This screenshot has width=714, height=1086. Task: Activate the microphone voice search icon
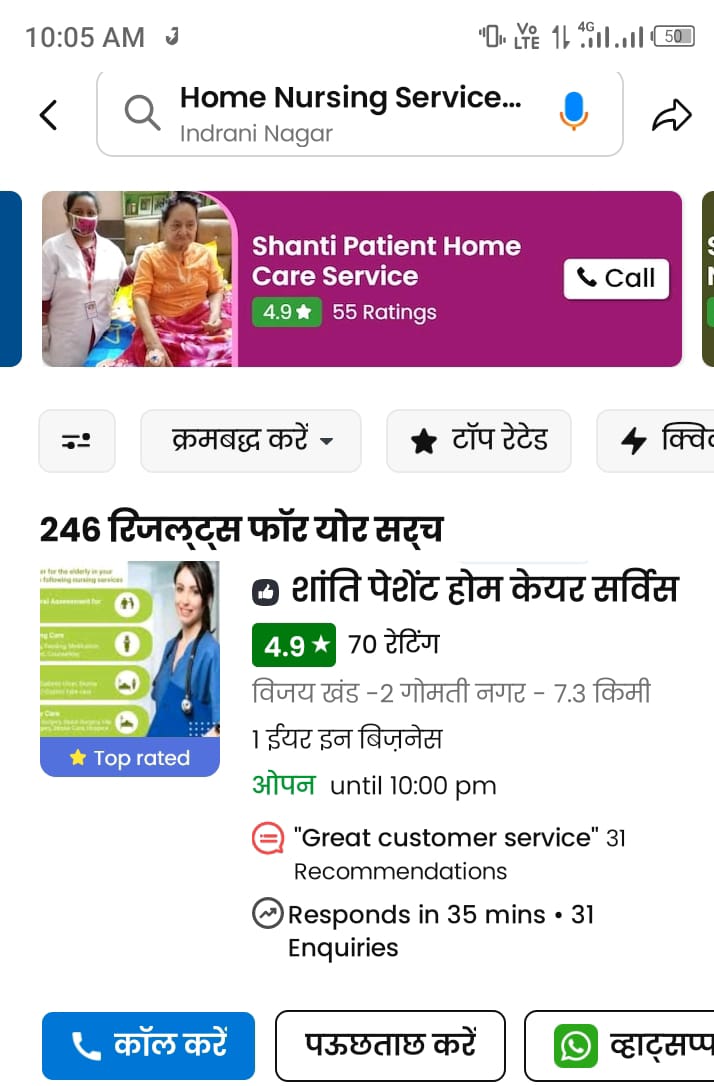tap(573, 111)
